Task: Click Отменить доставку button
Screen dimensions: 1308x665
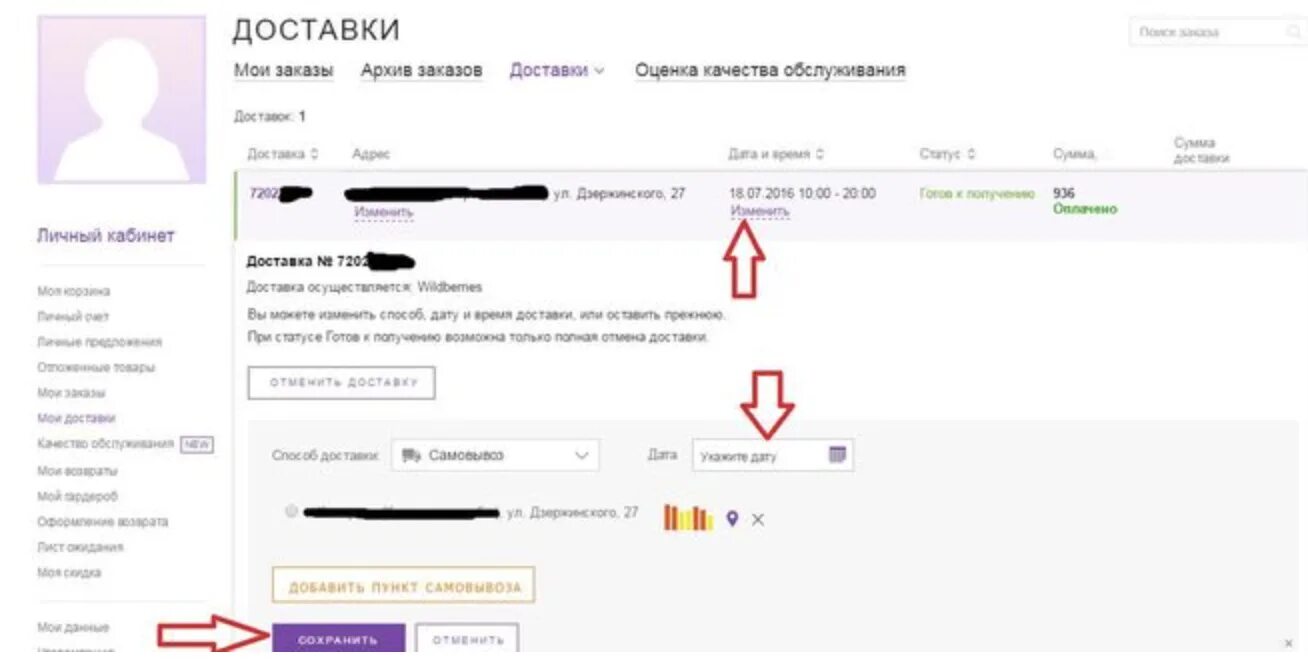Action: click(341, 382)
